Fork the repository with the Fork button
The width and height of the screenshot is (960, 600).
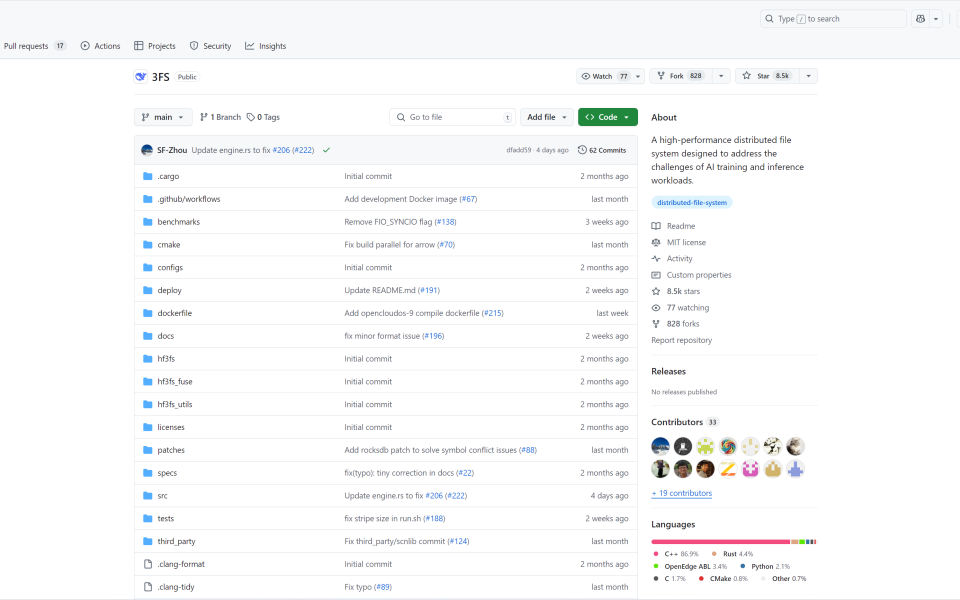[680, 76]
